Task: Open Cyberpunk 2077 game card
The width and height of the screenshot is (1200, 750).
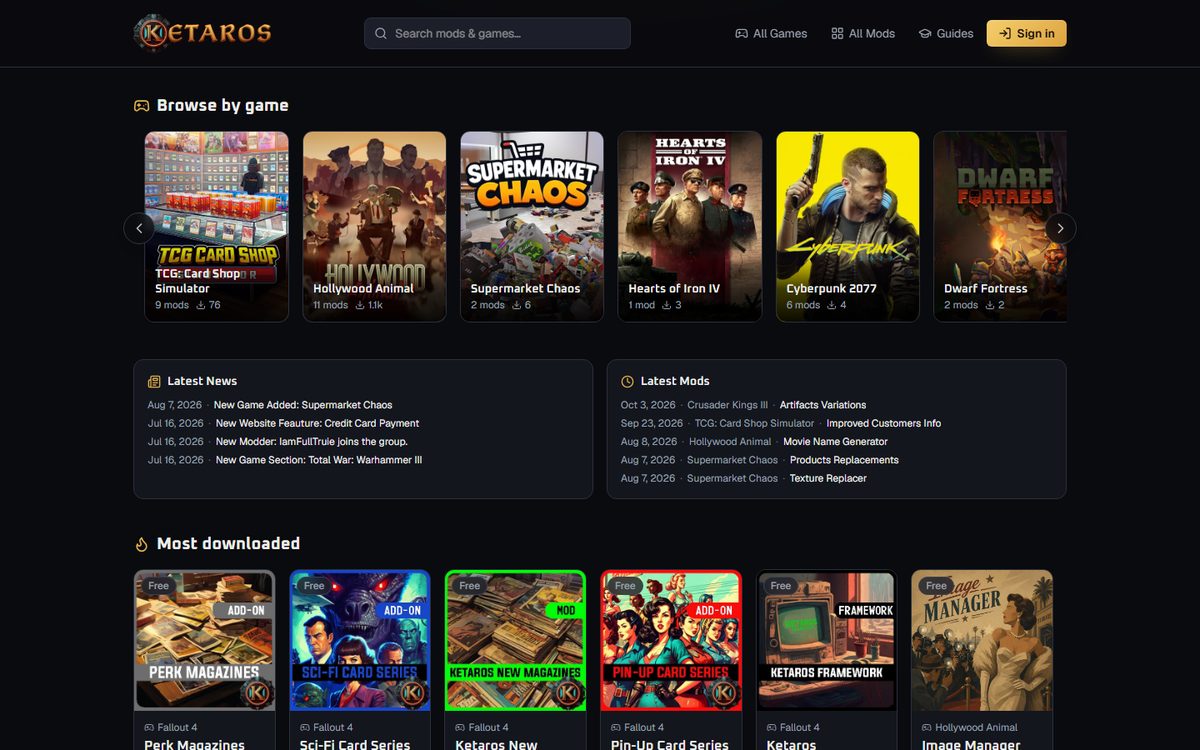Action: point(848,227)
